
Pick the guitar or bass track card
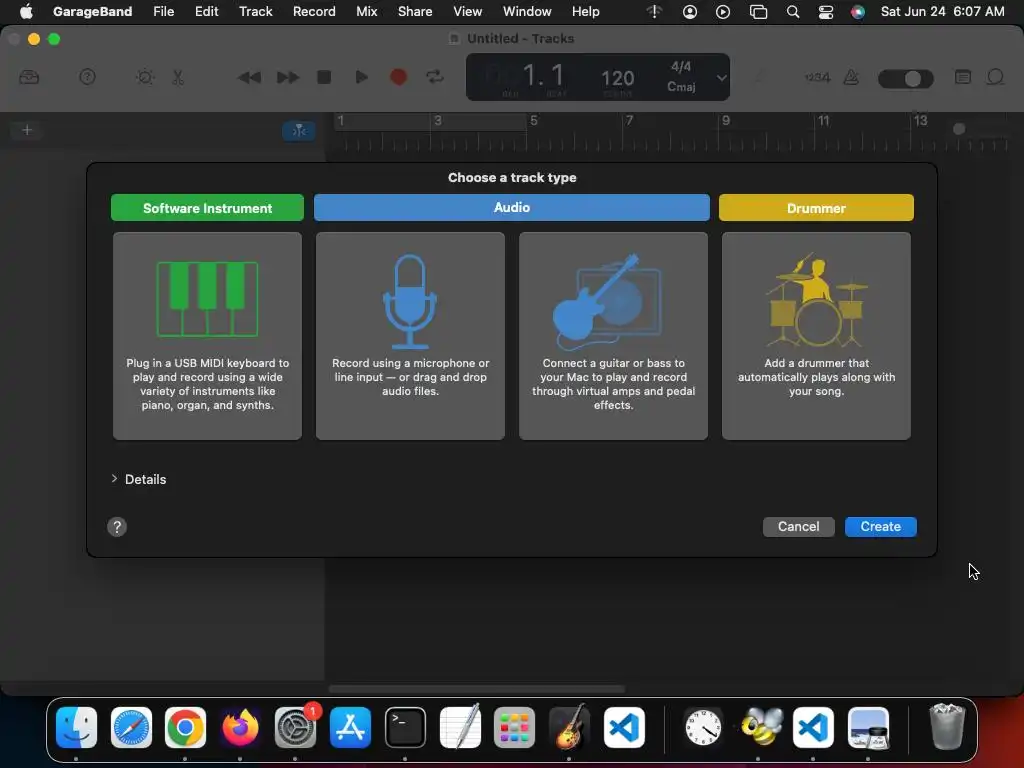[x=613, y=336]
